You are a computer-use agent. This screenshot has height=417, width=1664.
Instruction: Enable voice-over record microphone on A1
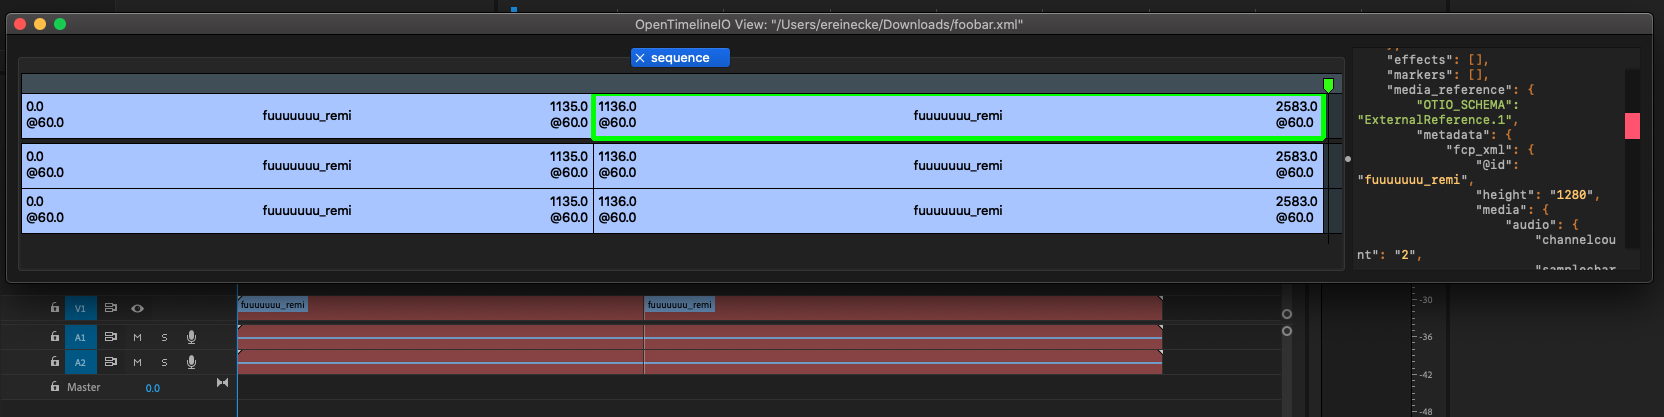coord(191,337)
